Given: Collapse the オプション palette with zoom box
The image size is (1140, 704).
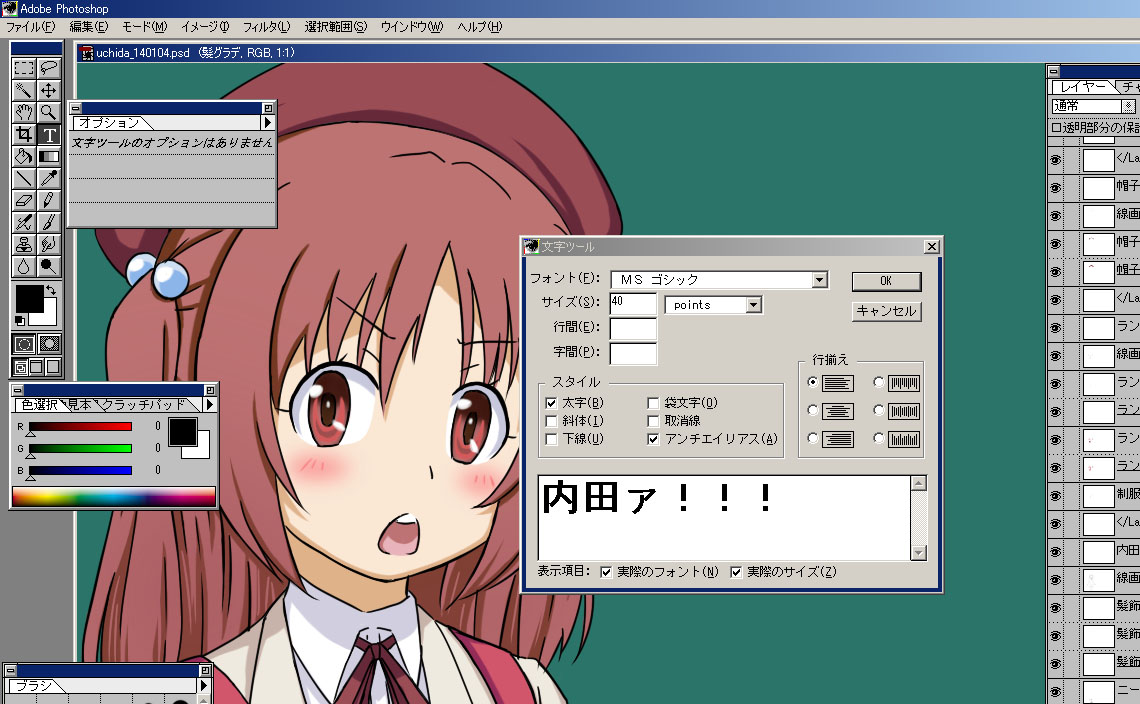Looking at the screenshot, I should (268, 108).
